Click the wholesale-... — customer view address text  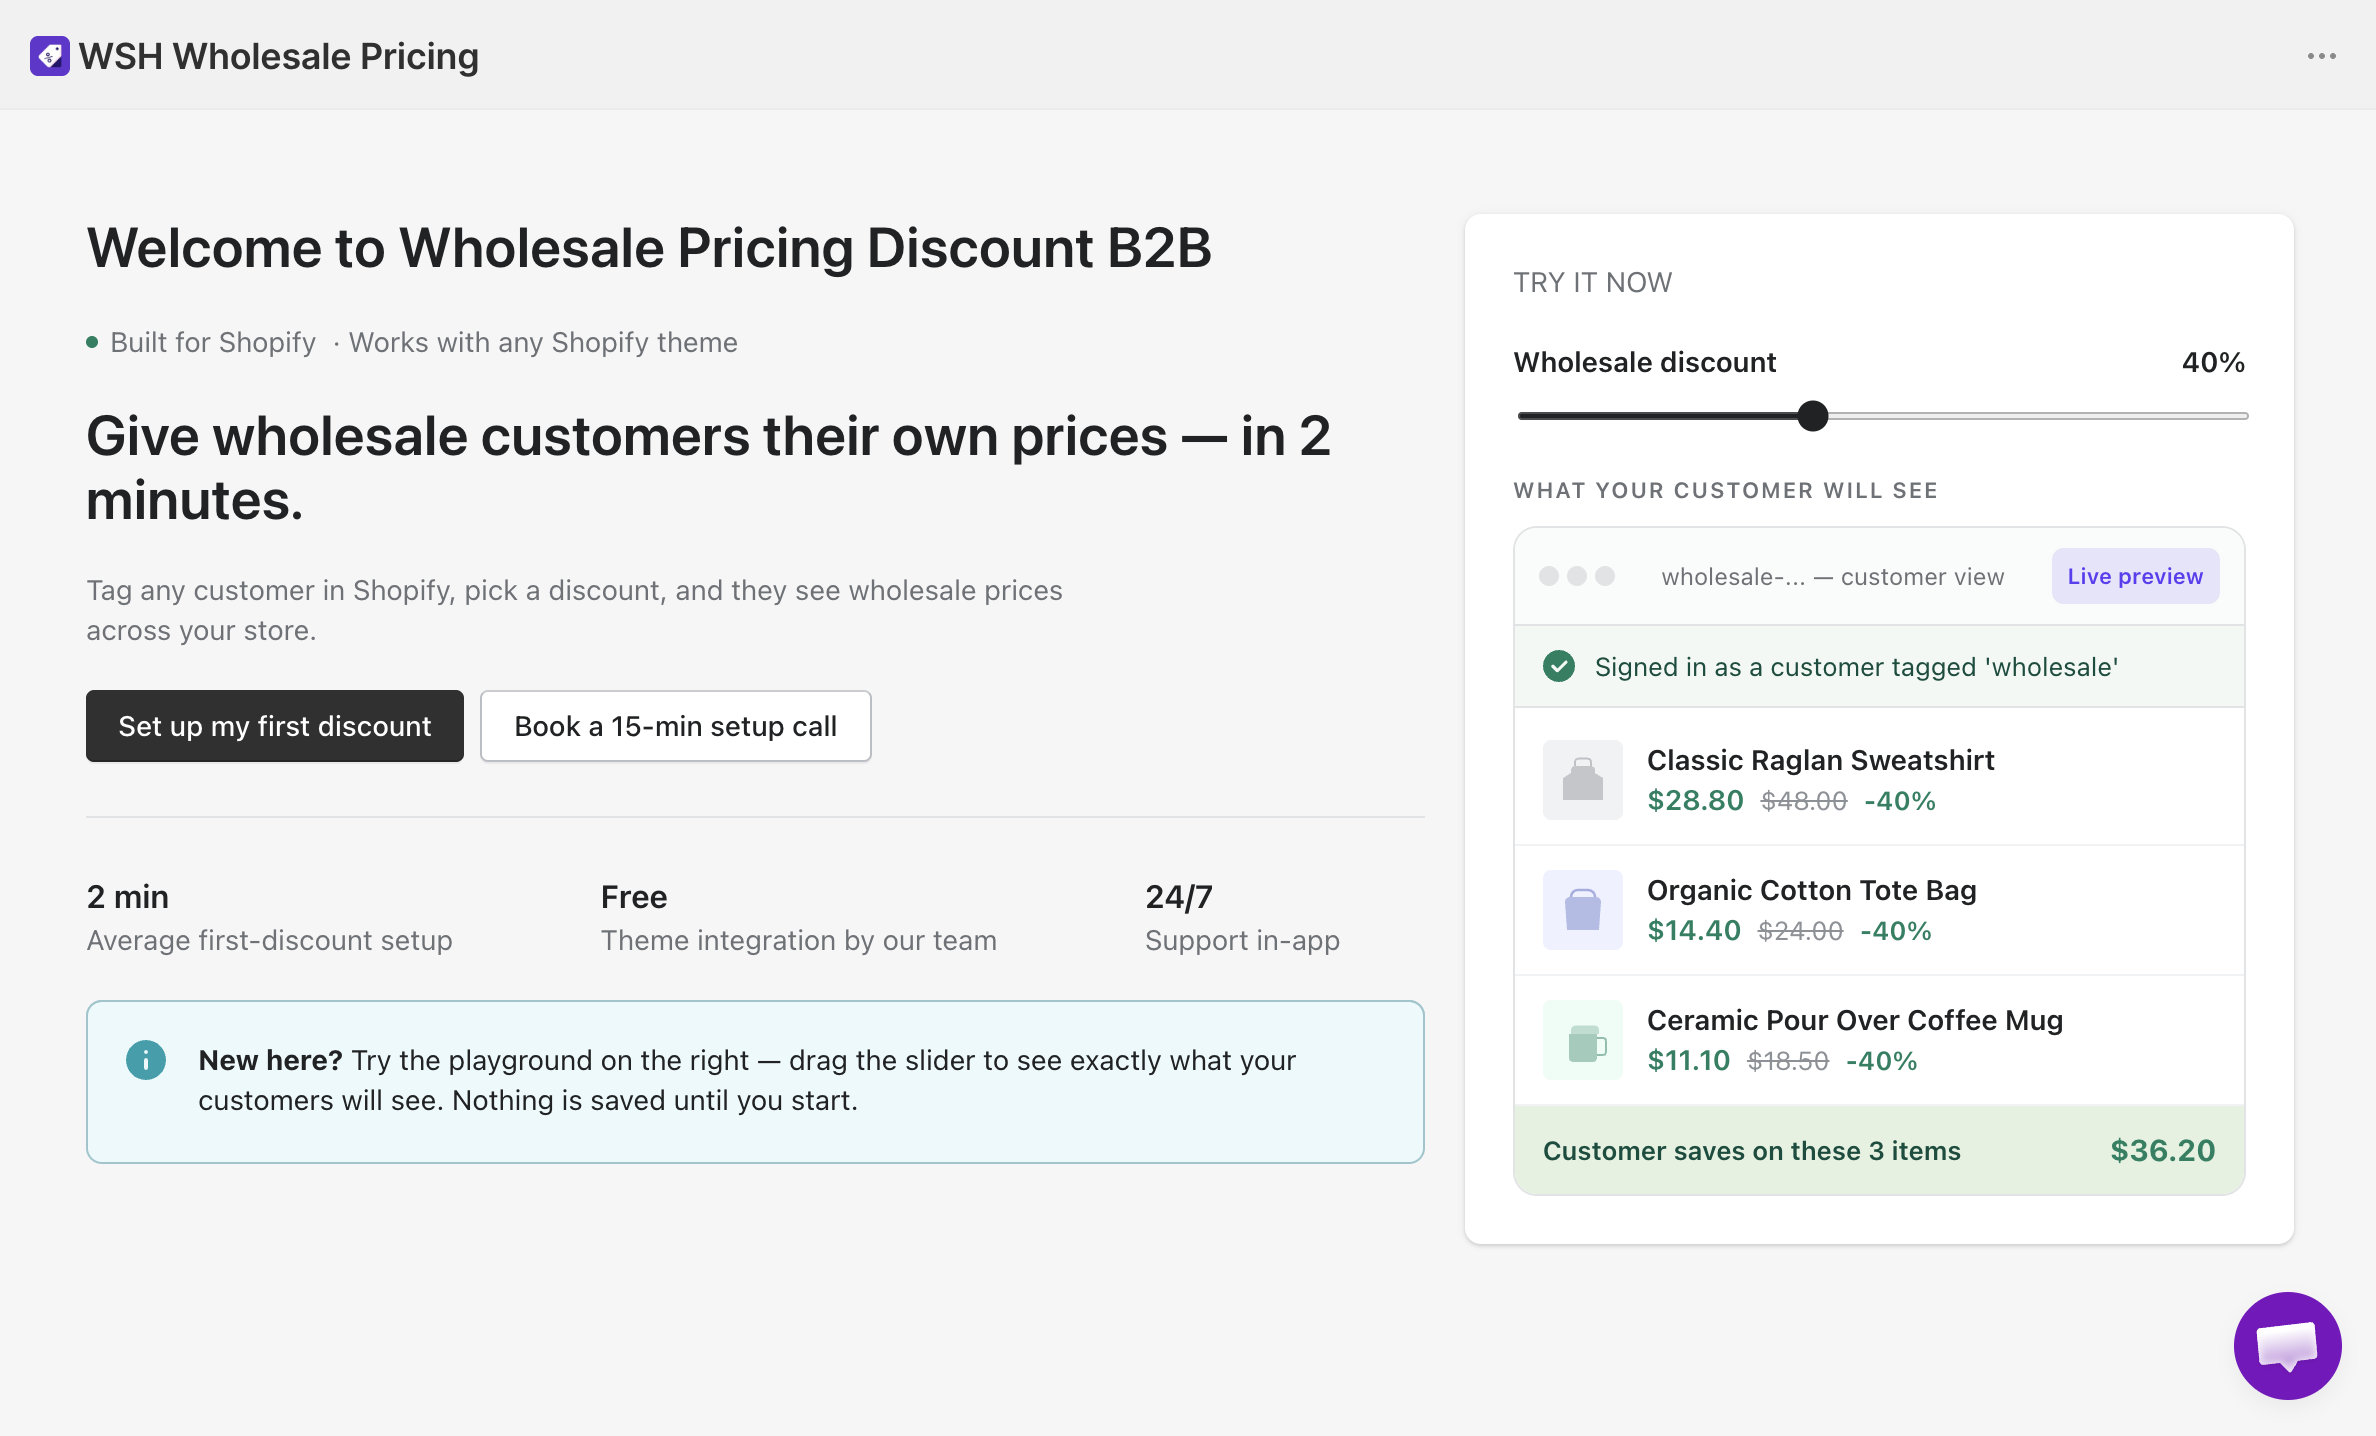[1832, 576]
